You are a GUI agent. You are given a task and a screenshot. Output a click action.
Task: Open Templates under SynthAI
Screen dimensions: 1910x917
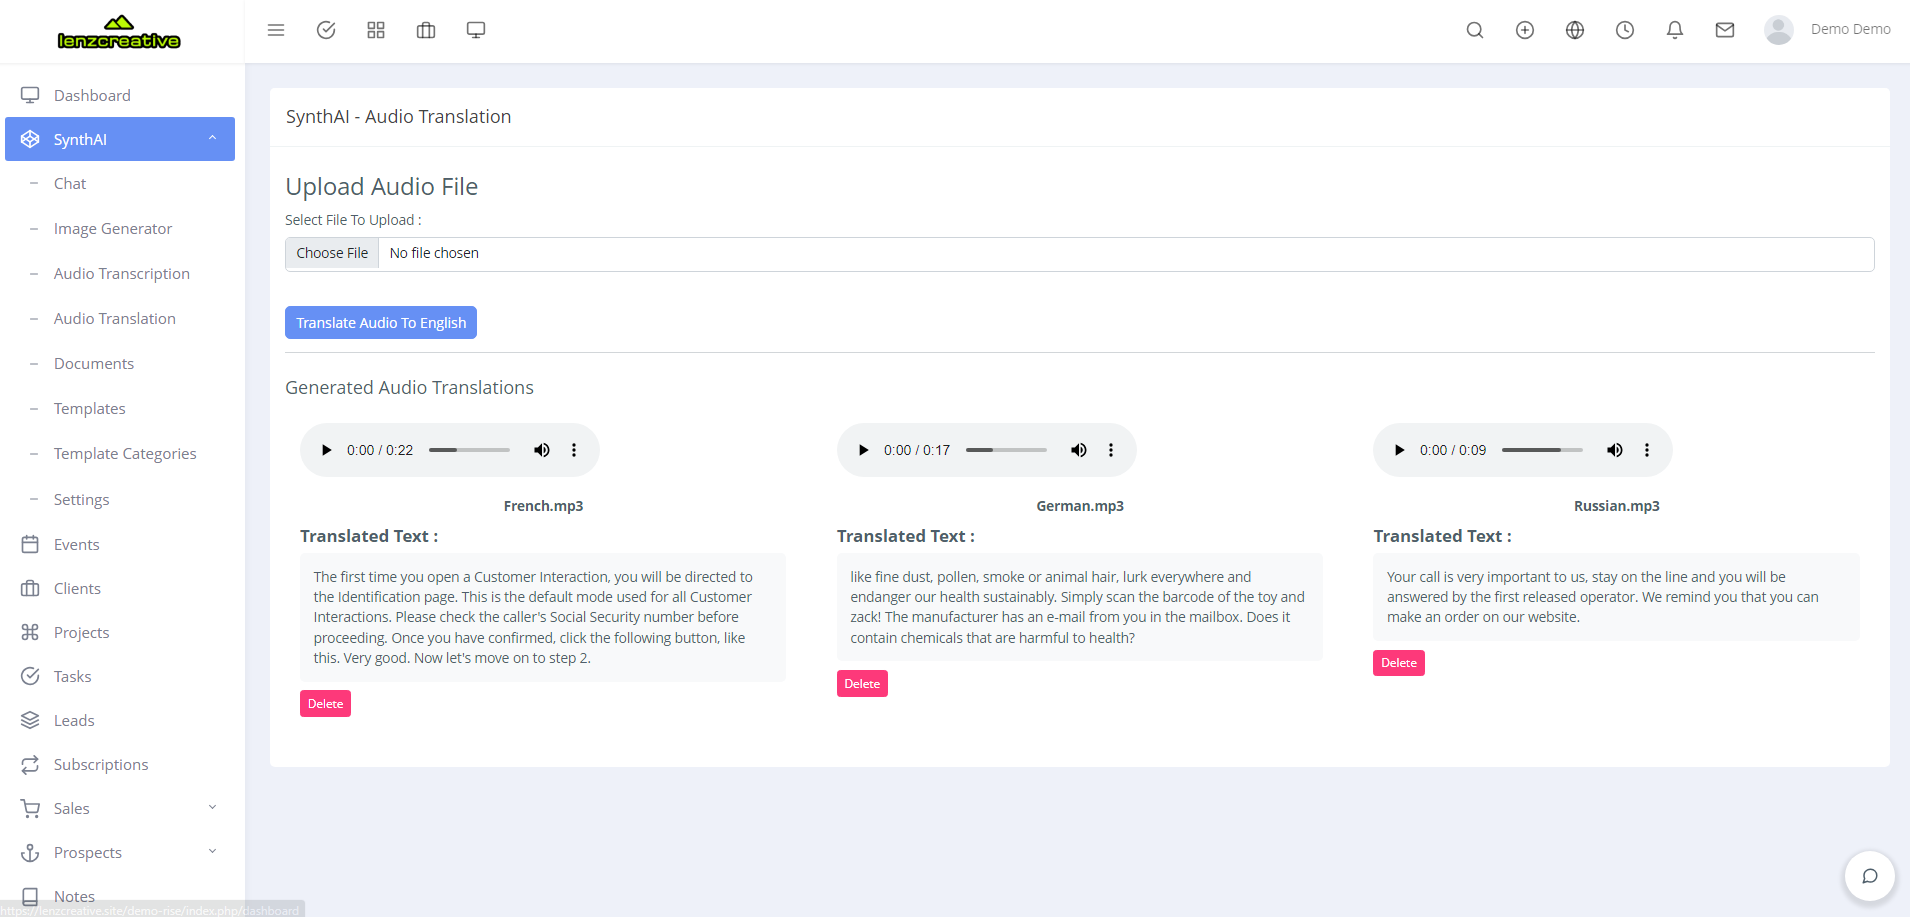tap(90, 408)
